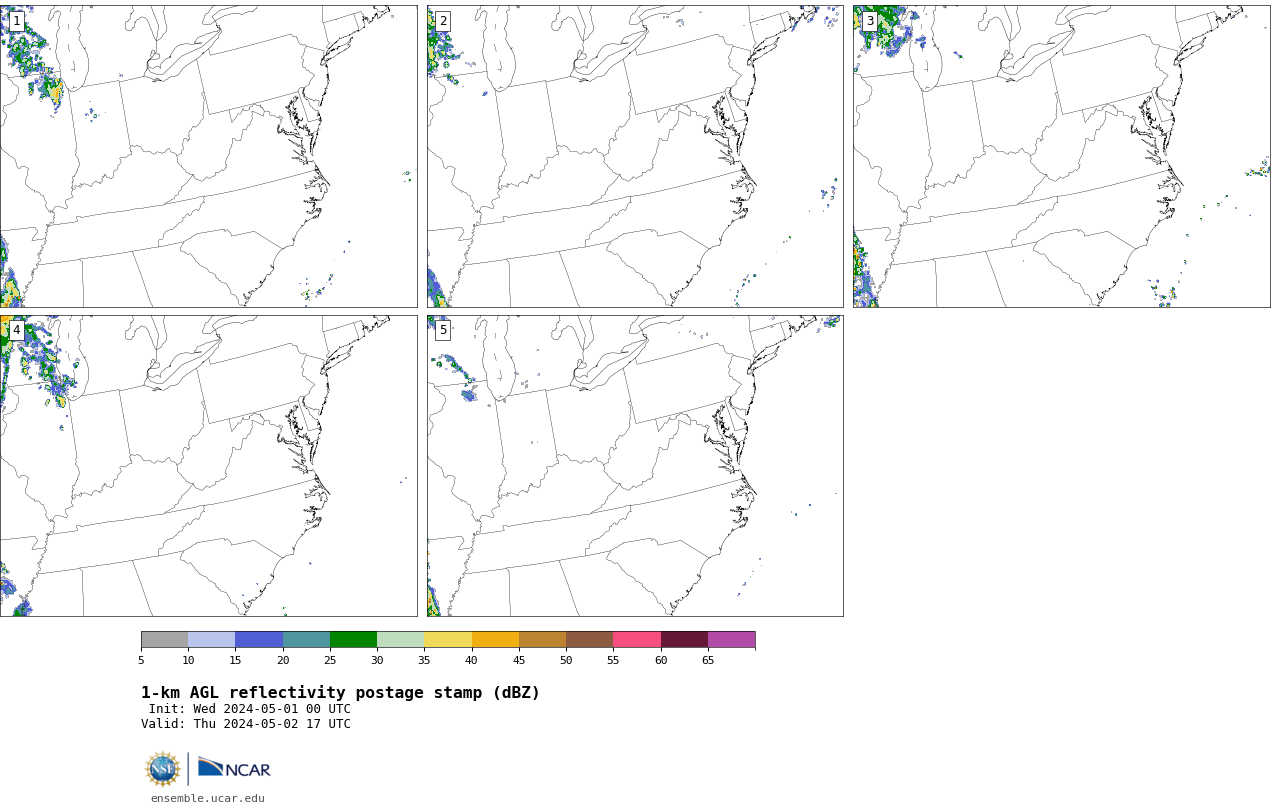Click the number label on map 4

16,330
